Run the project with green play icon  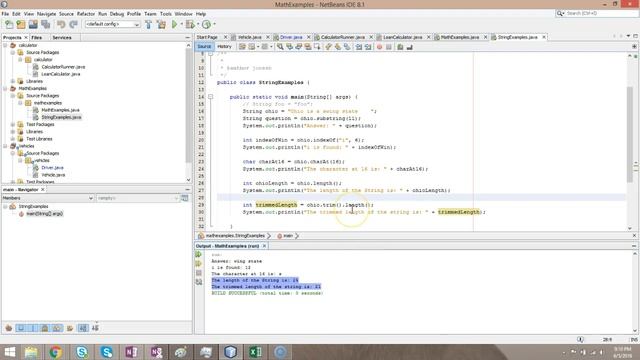click(x=175, y=24)
